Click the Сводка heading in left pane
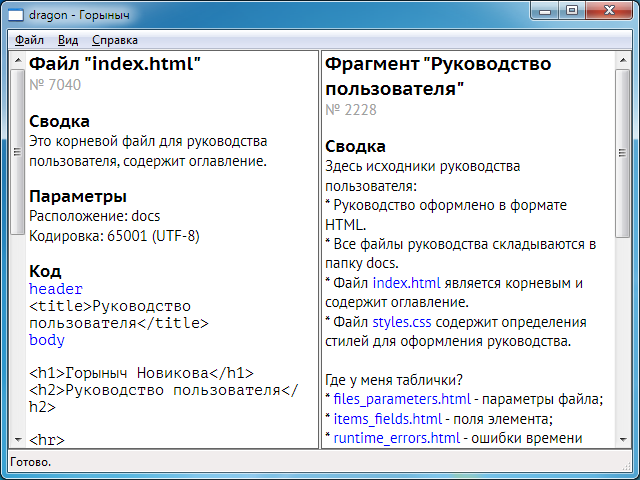The image size is (640, 480). pos(59,121)
